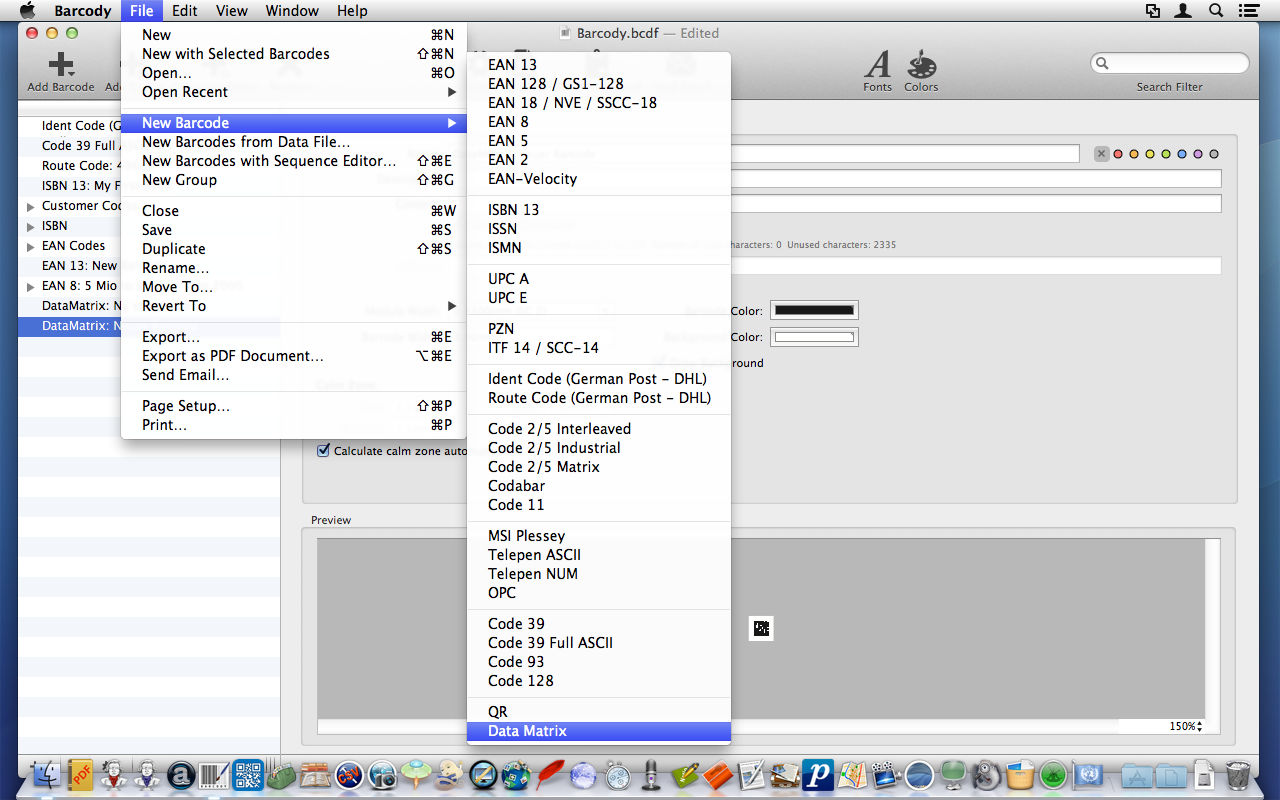
Task: Change the 150% preview zoom stepper
Action: coord(1199,726)
